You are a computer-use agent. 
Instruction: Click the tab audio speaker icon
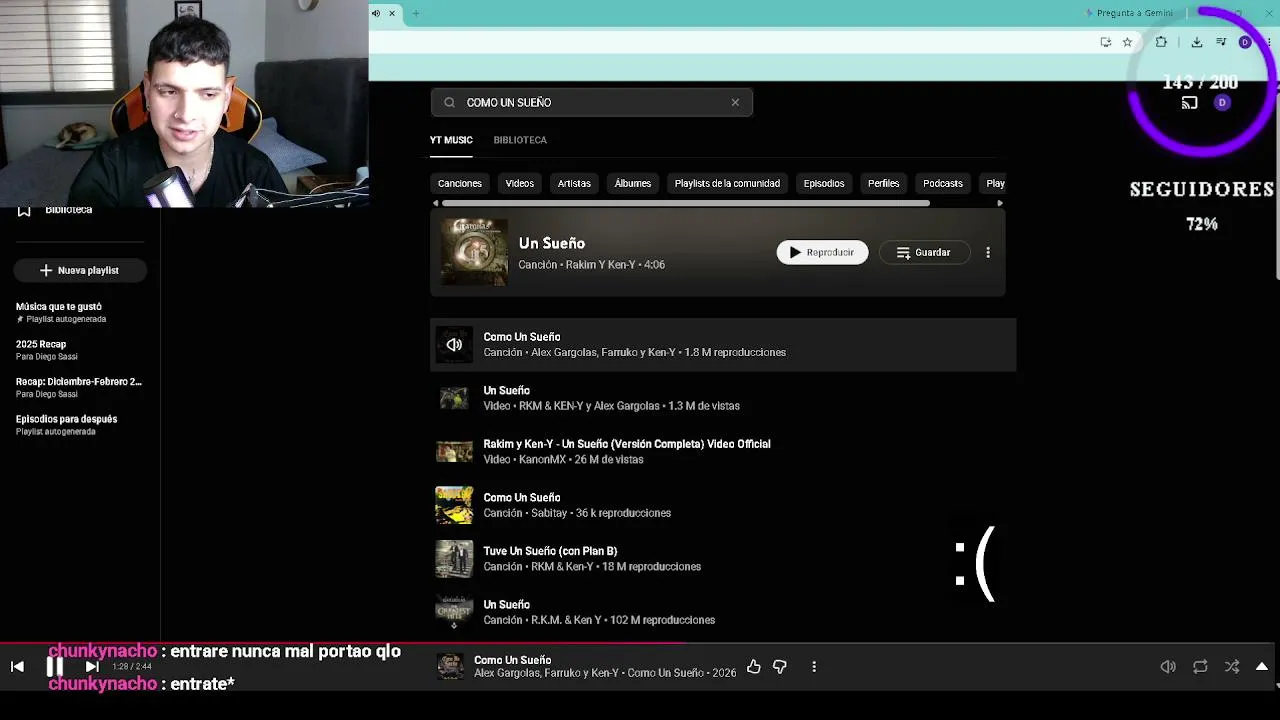376,13
